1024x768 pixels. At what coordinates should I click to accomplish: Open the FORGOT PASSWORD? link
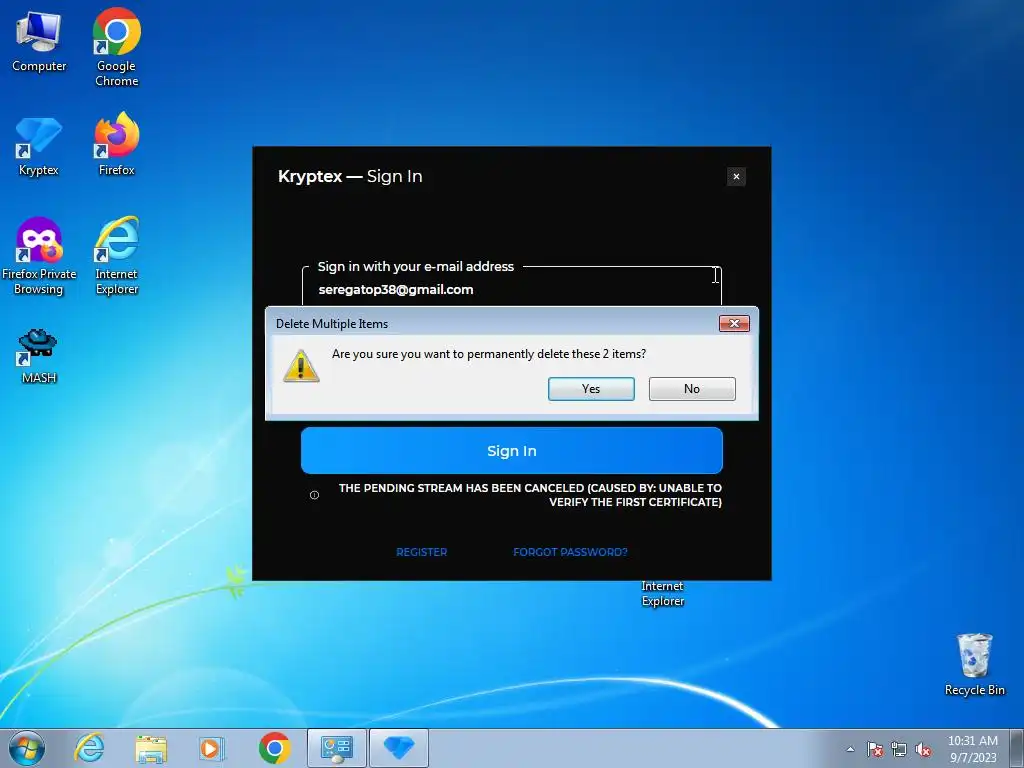(x=570, y=552)
